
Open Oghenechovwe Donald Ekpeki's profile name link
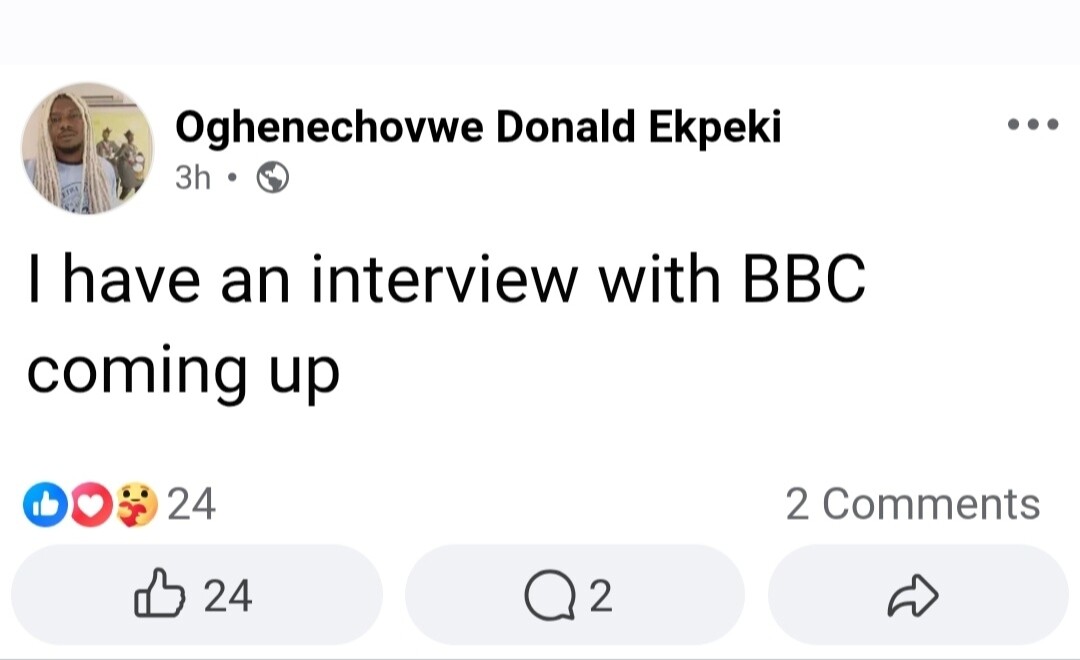click(478, 128)
